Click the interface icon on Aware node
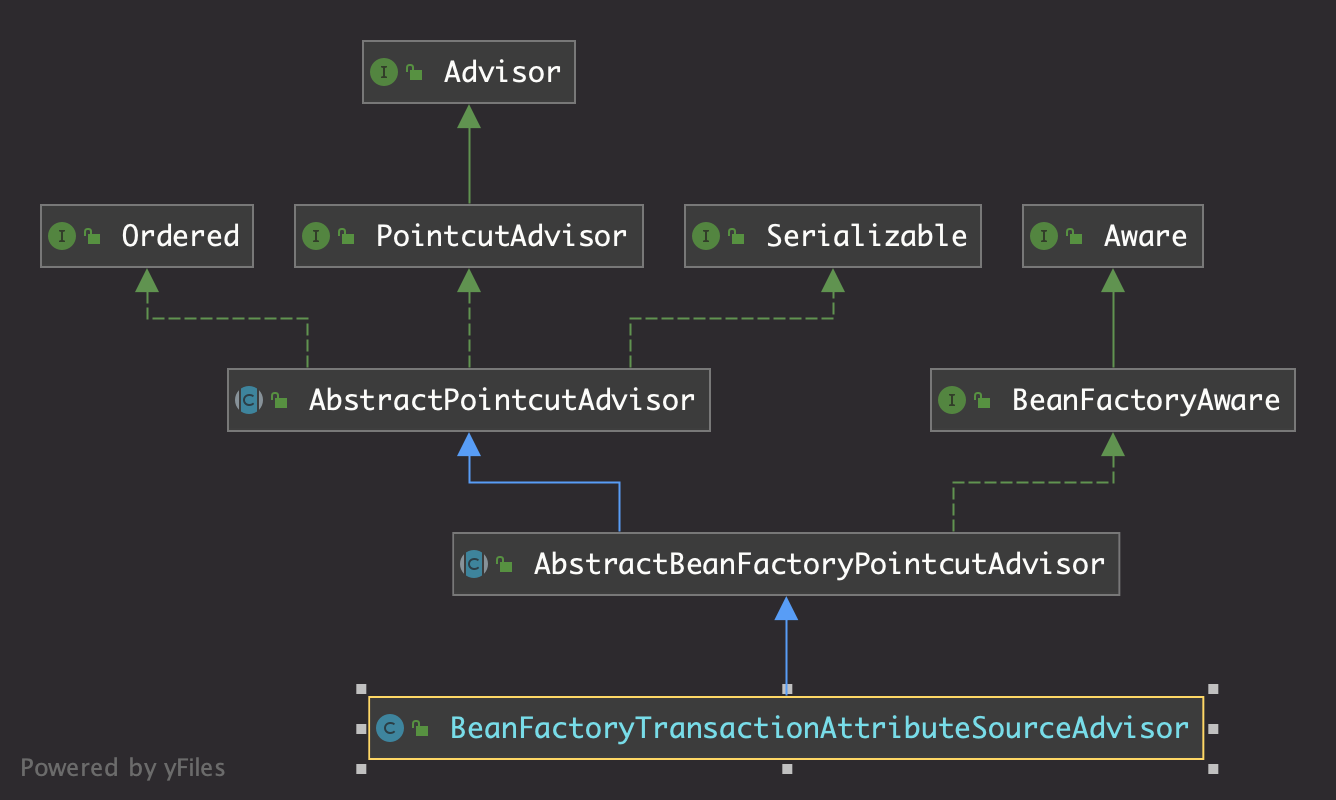1336x800 pixels. pyautogui.click(x=1044, y=236)
